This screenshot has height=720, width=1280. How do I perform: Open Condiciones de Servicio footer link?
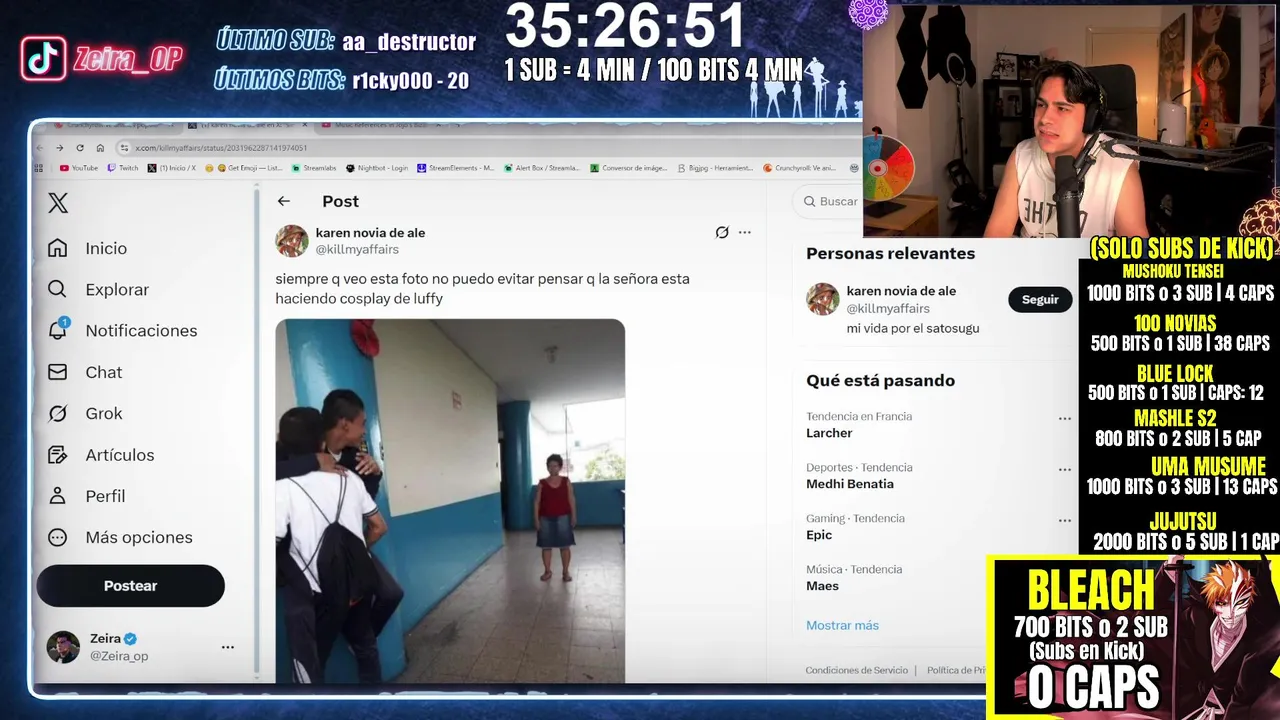click(856, 670)
